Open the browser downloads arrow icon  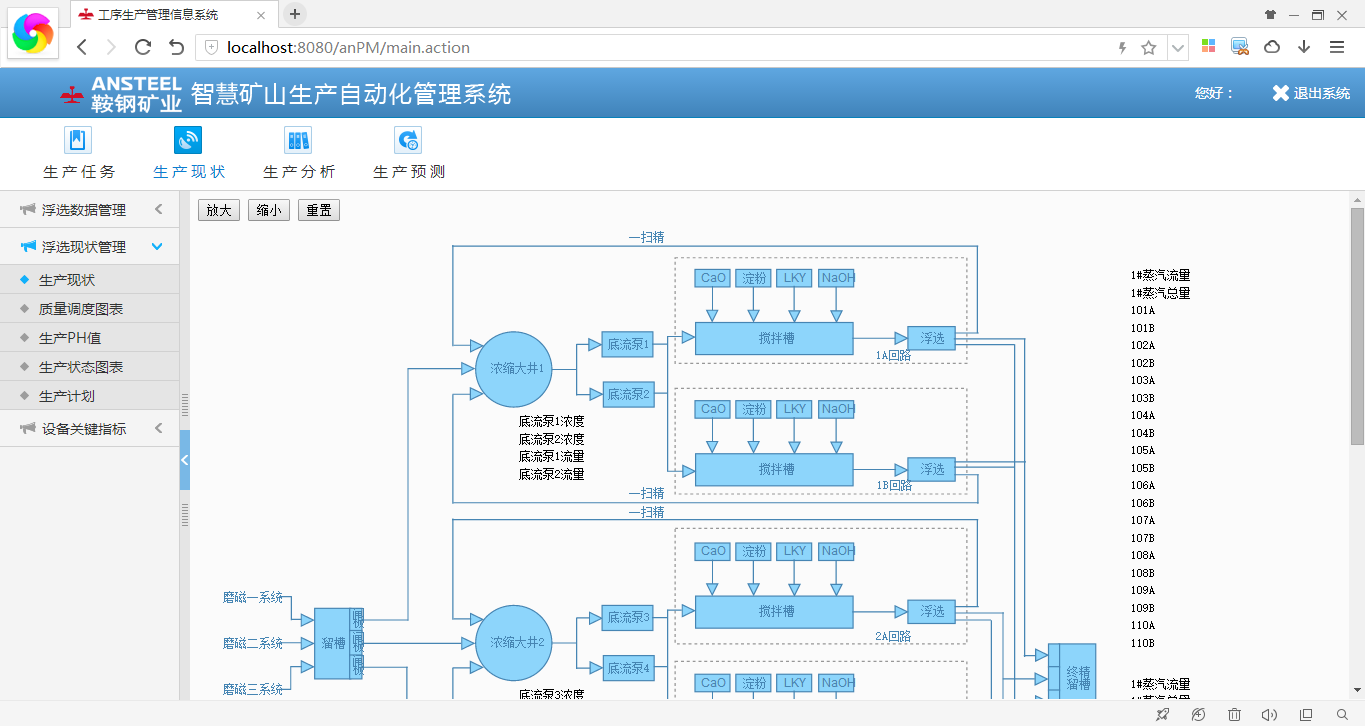pyautogui.click(x=1304, y=47)
